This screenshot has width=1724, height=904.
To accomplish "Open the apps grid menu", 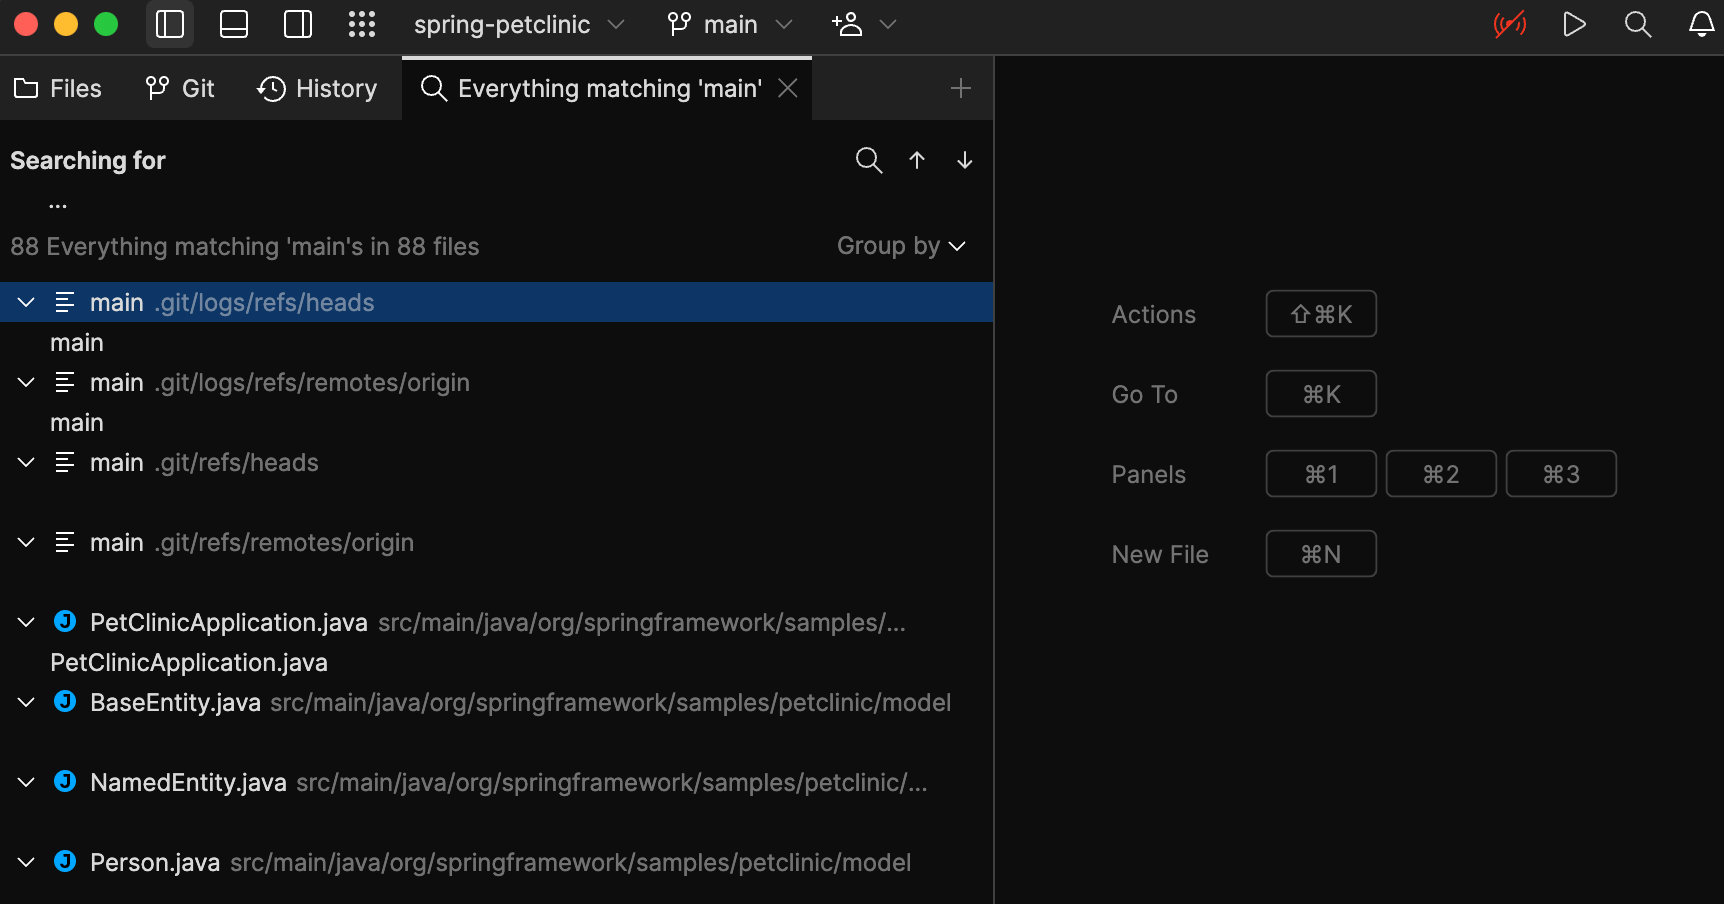I will pos(362,24).
